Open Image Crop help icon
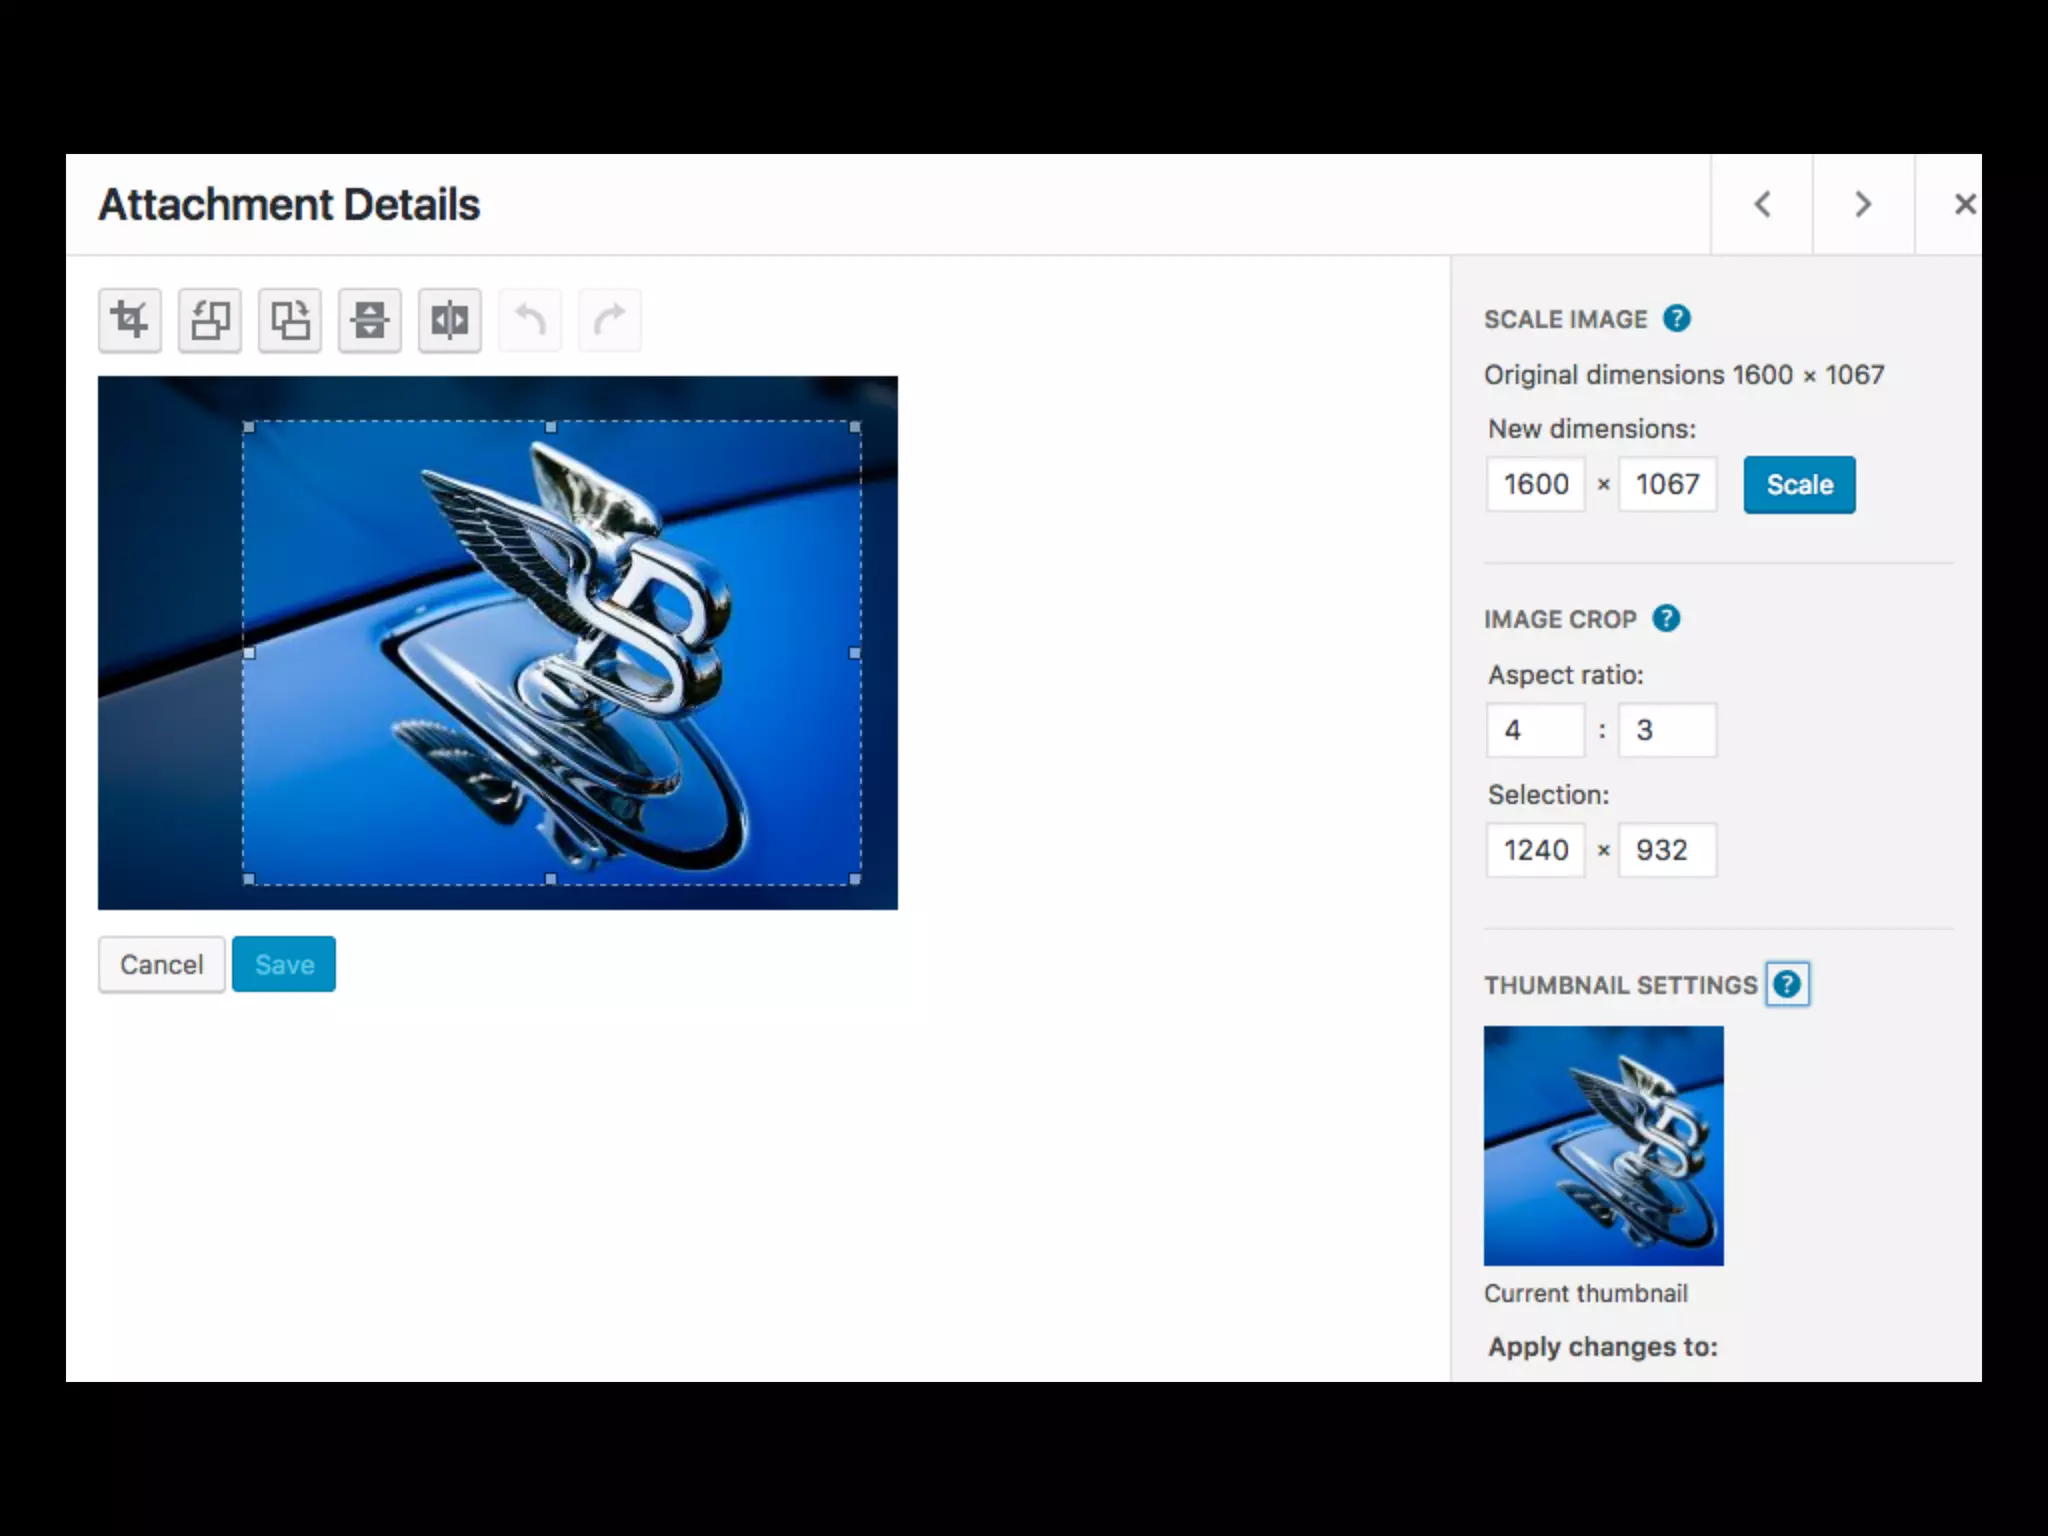 [1666, 619]
